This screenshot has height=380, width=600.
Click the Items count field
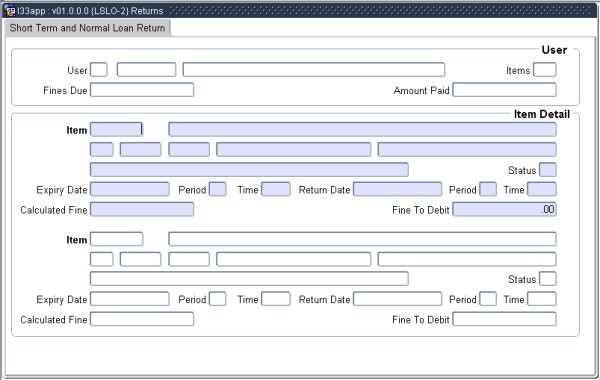coord(545,70)
